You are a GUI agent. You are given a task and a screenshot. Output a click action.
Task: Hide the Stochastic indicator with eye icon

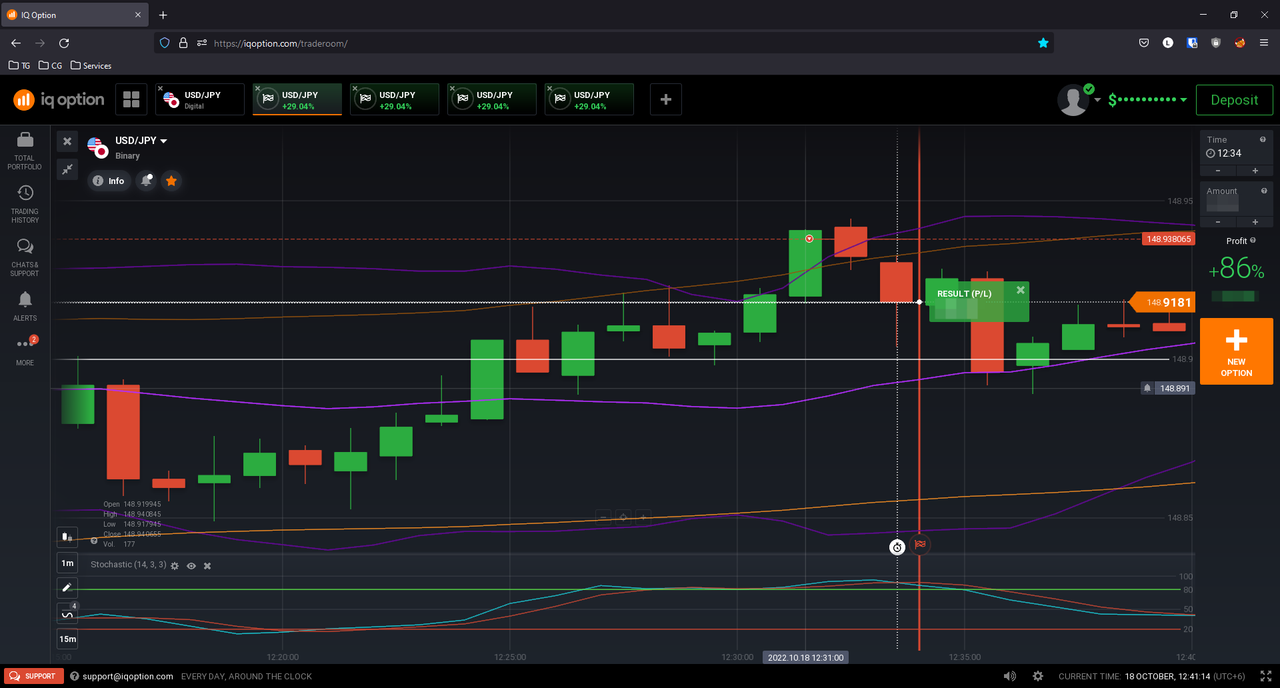pos(191,566)
